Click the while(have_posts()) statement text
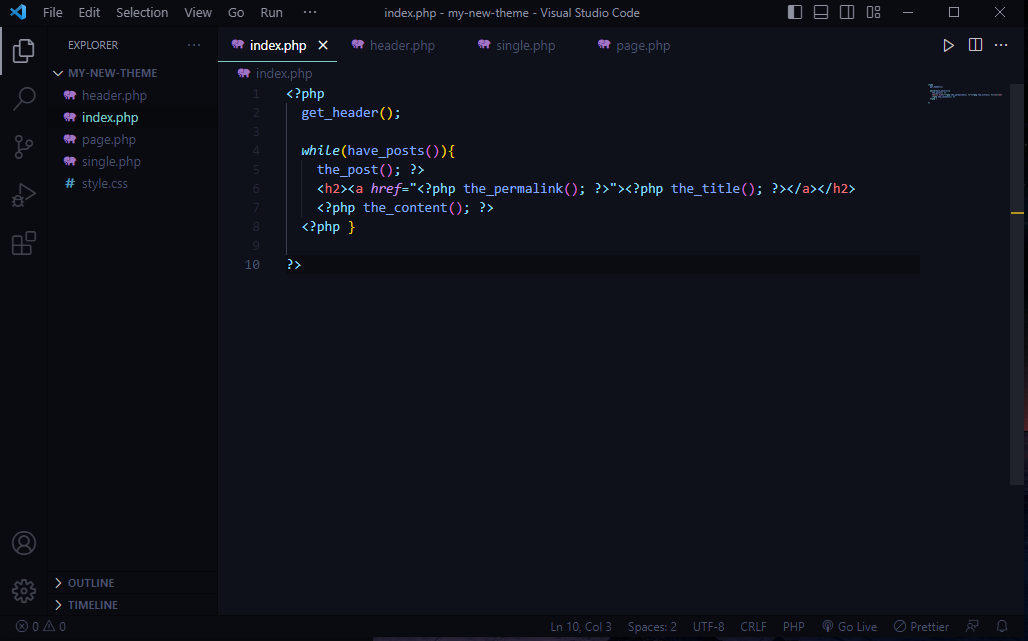 click(x=378, y=151)
